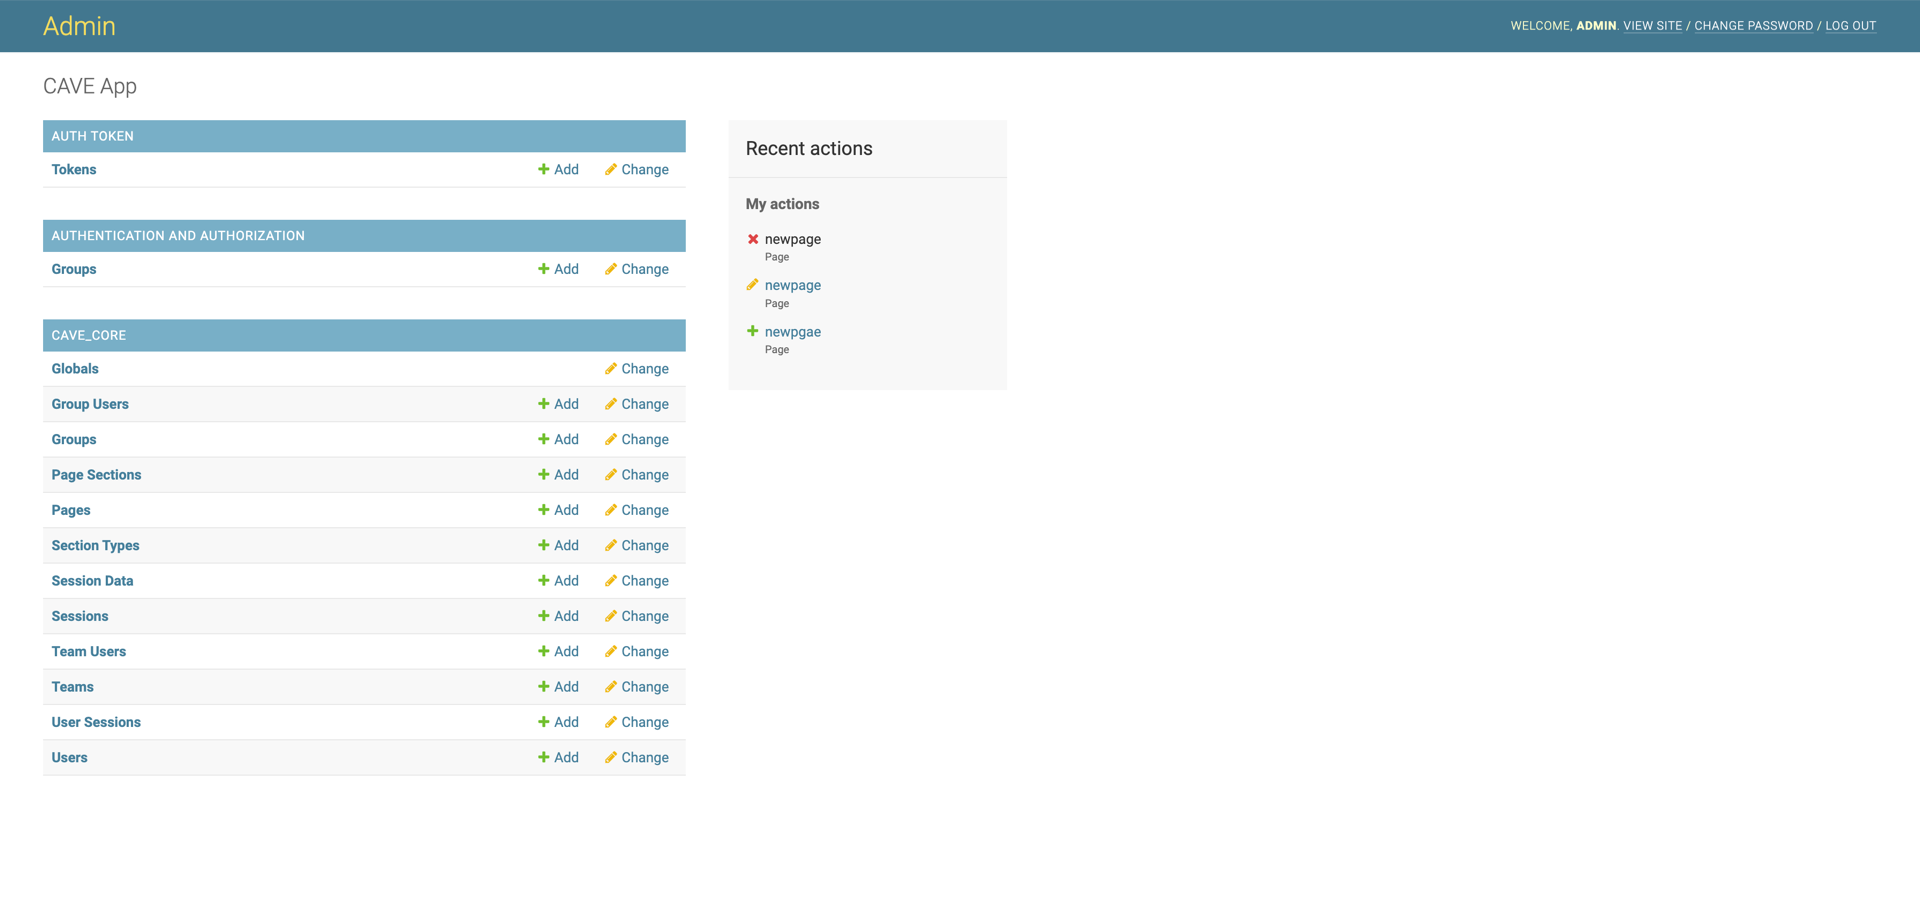Click the green plus icon to add Session Data
Image resolution: width=1920 pixels, height=913 pixels.
point(543,581)
